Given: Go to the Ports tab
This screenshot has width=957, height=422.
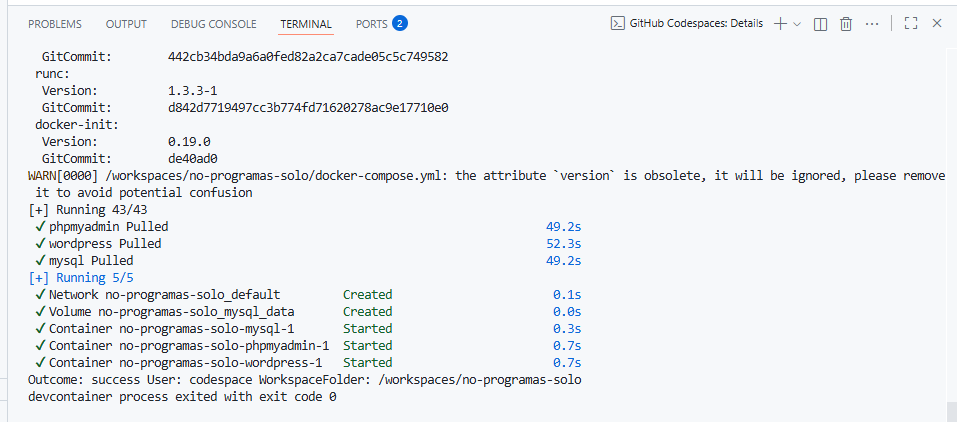Looking at the screenshot, I should click(x=372, y=23).
